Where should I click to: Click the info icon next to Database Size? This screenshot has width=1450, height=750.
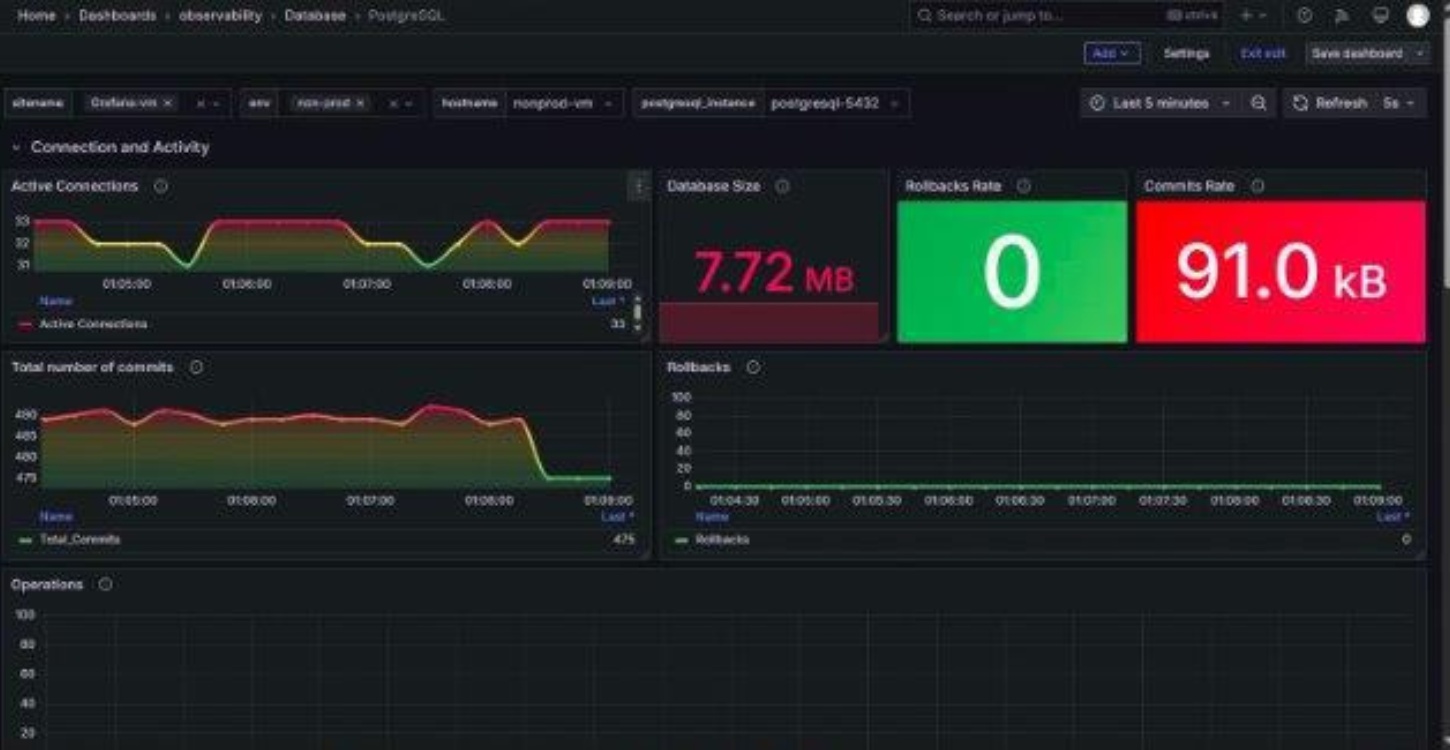point(783,186)
